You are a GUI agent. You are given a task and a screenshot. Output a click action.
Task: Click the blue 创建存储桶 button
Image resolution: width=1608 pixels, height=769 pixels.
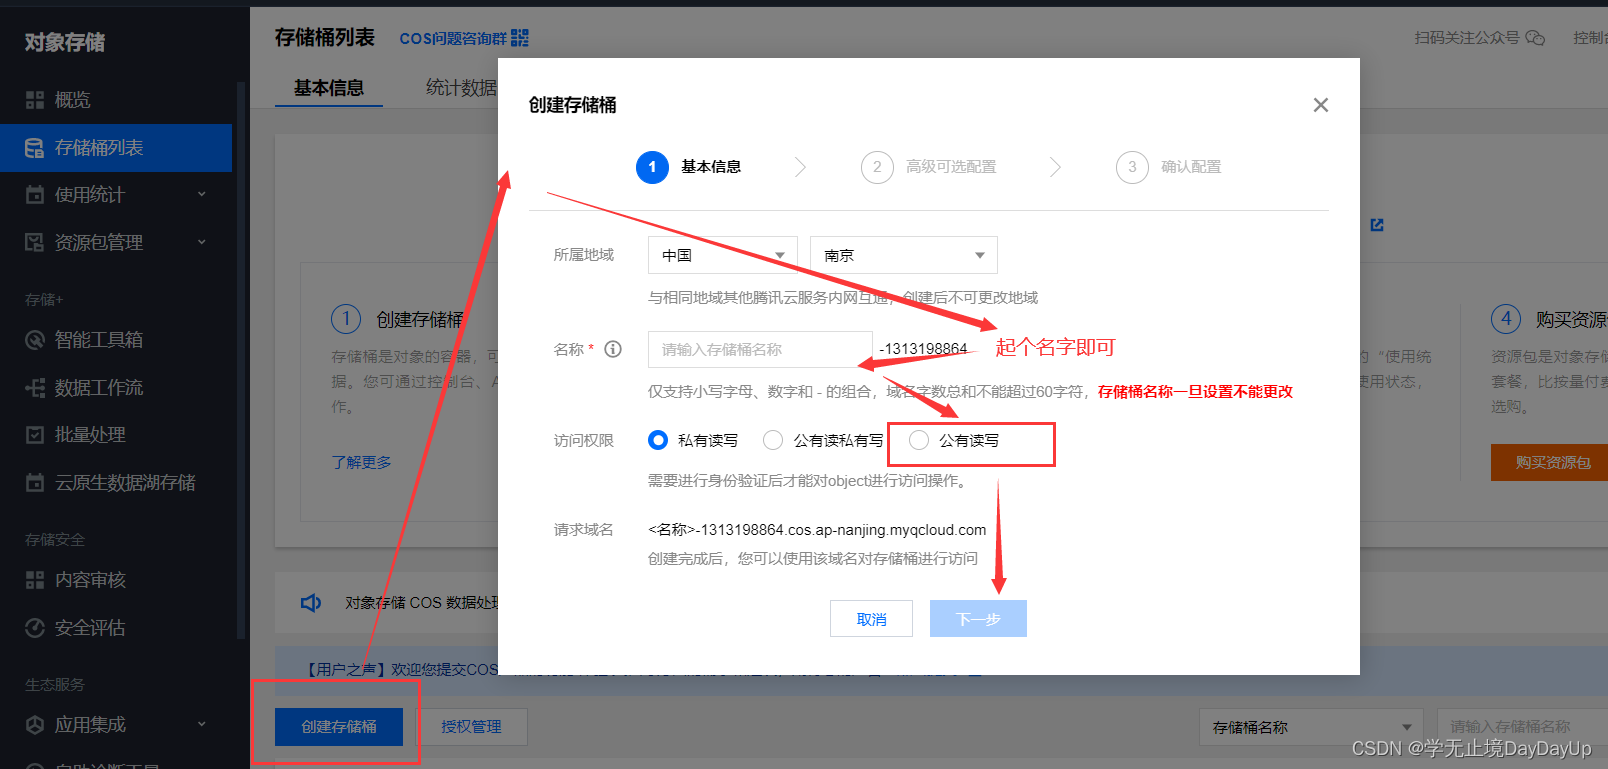tap(339, 727)
